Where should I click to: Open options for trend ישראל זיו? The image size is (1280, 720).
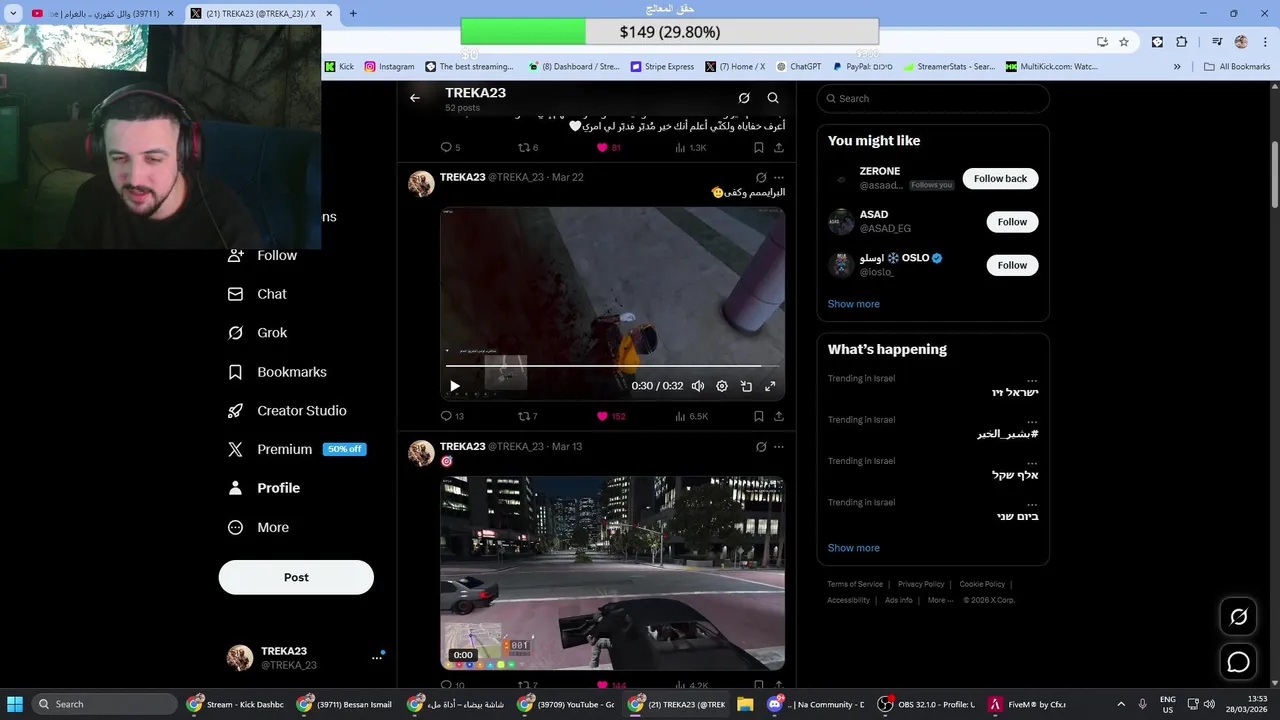click(x=1032, y=380)
